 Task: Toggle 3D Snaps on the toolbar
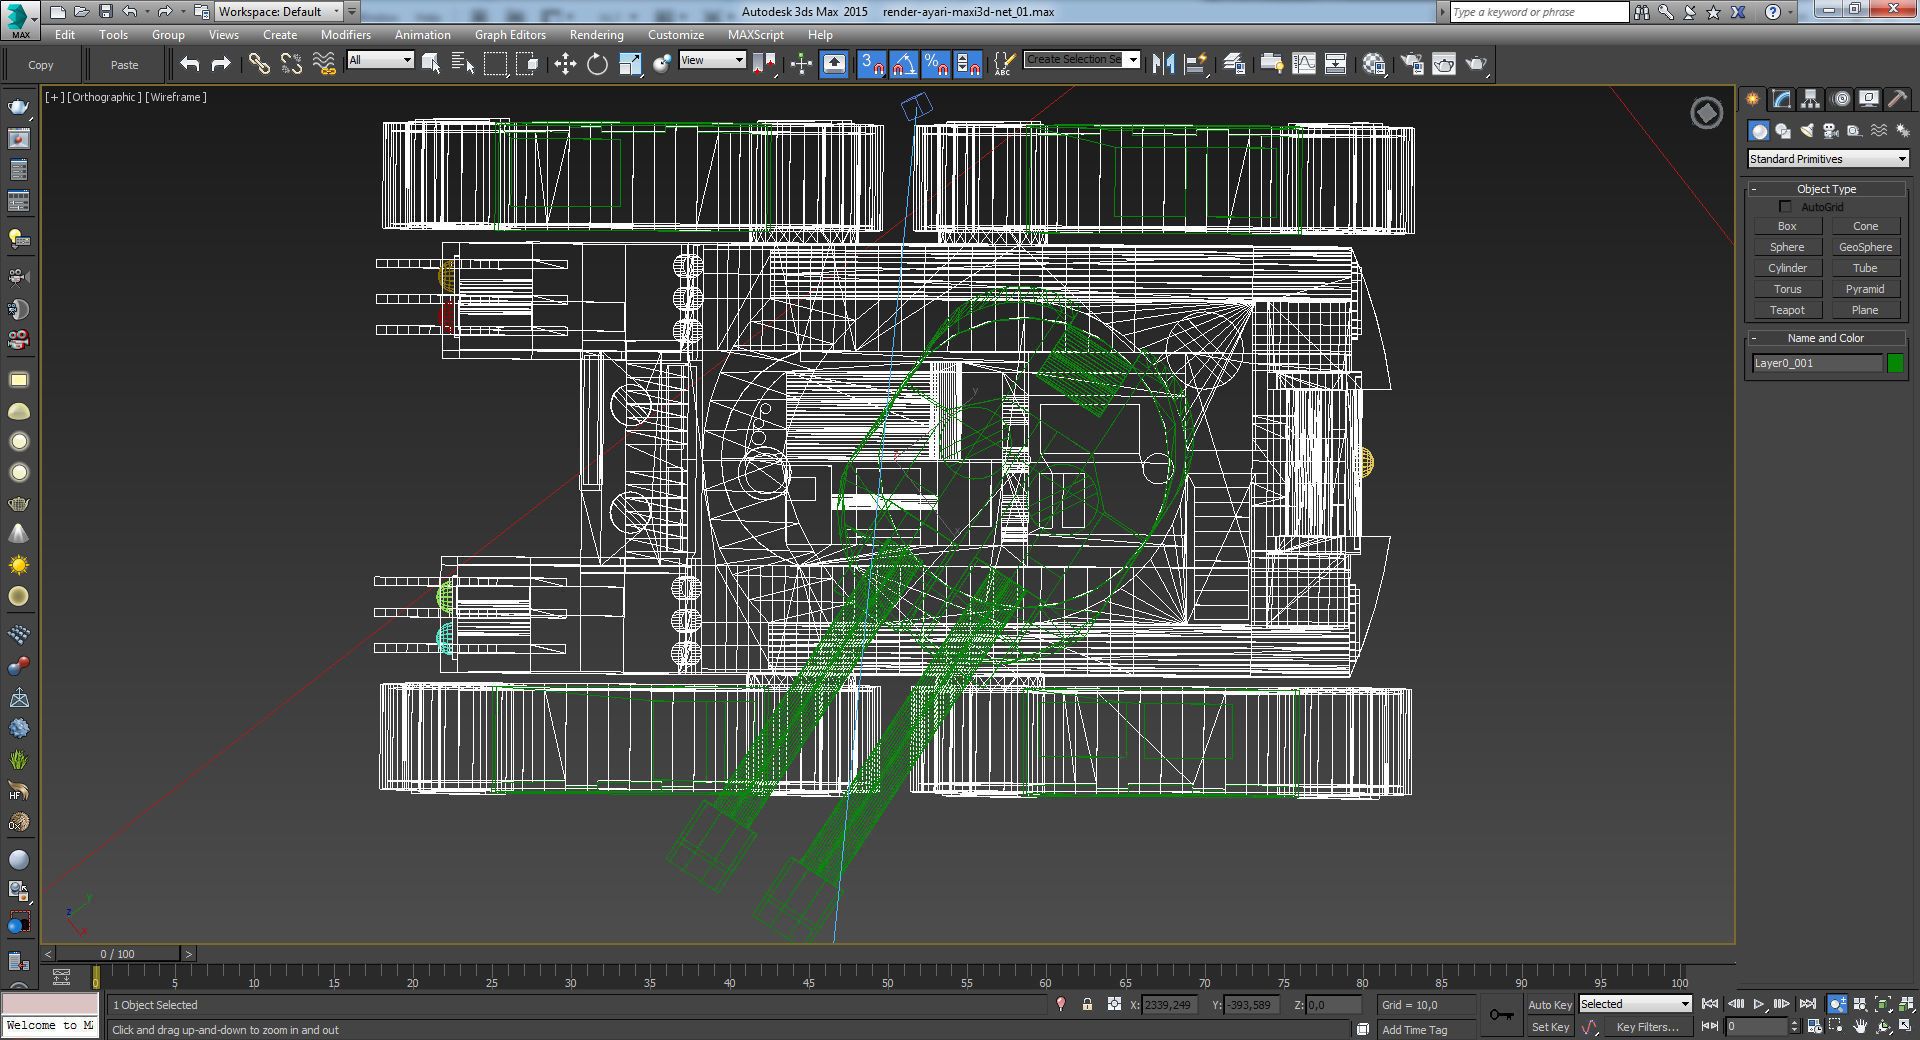[871, 64]
